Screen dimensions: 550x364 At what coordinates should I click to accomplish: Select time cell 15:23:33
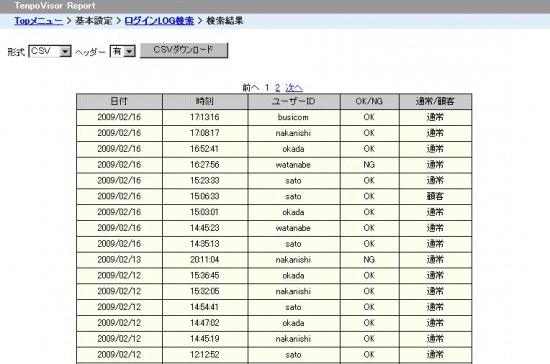[x=205, y=181]
